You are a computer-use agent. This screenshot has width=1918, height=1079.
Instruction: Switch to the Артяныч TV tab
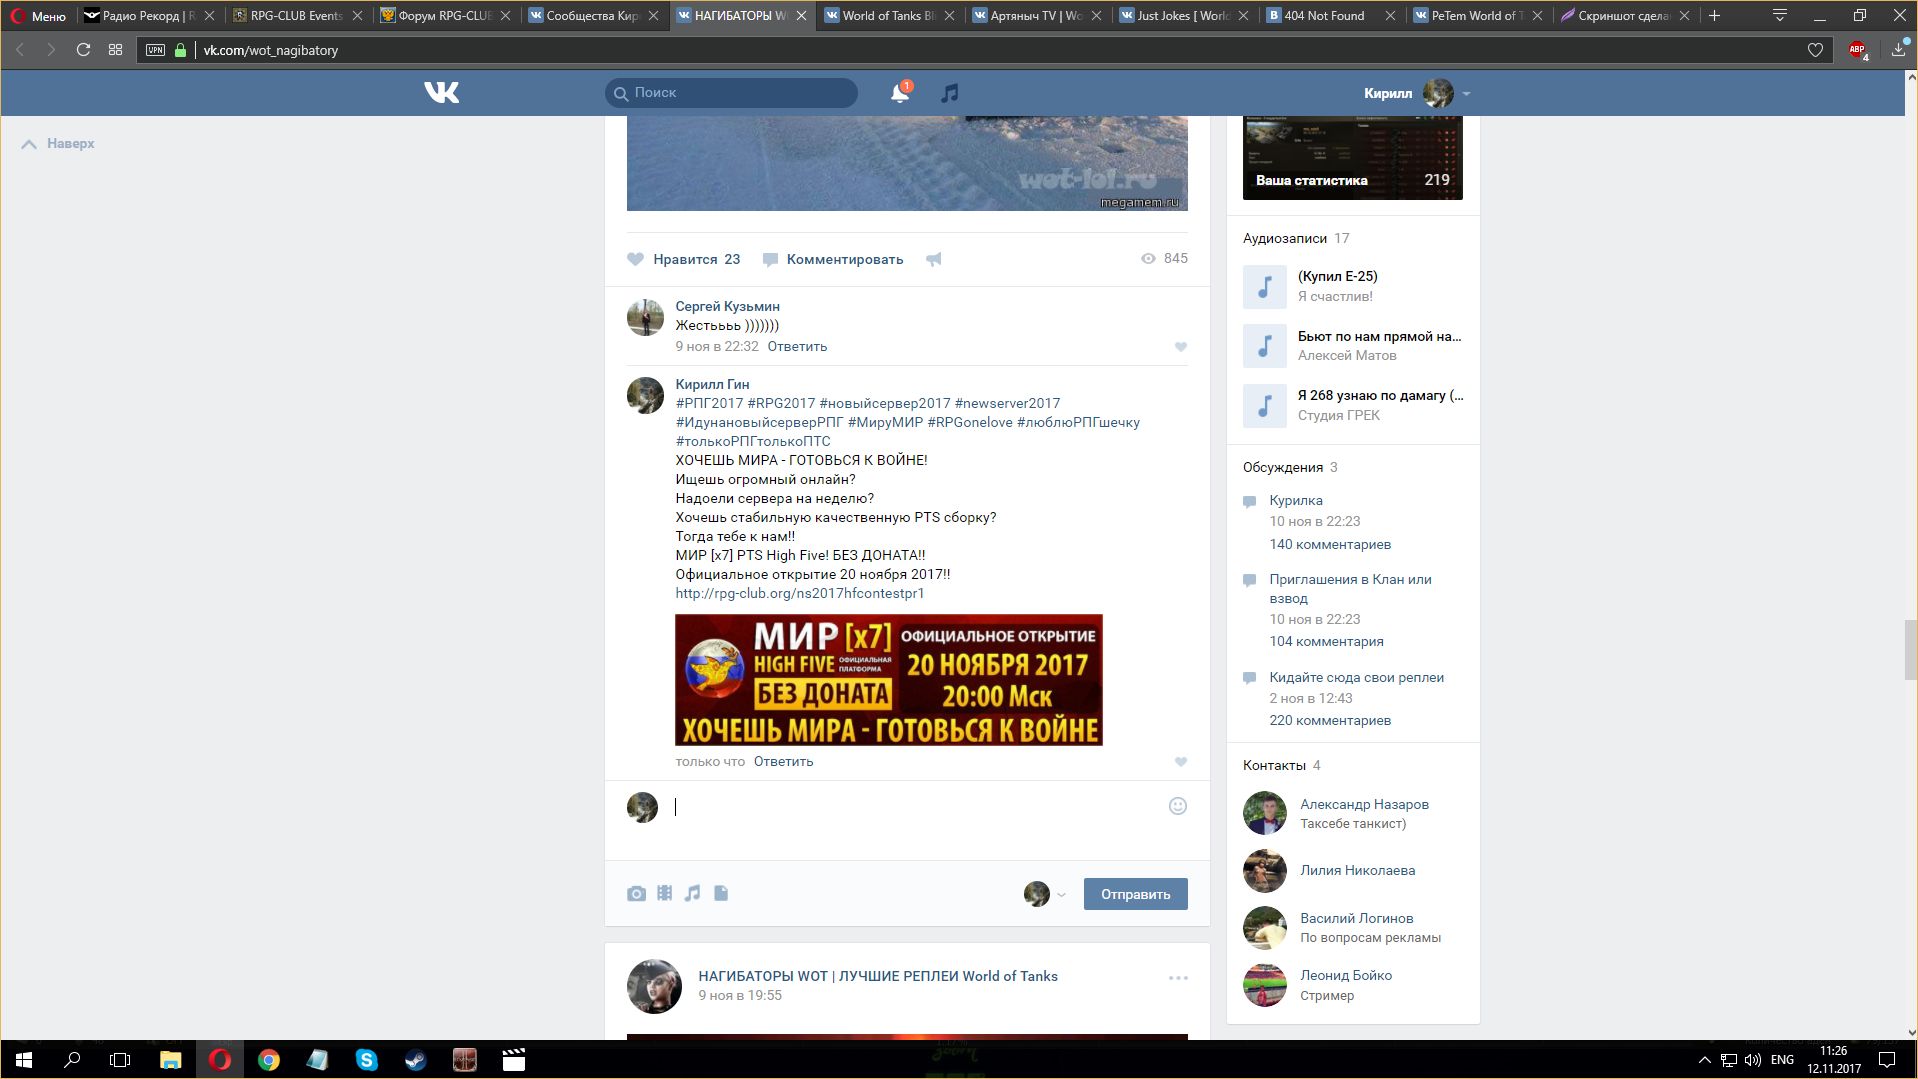click(x=1037, y=16)
